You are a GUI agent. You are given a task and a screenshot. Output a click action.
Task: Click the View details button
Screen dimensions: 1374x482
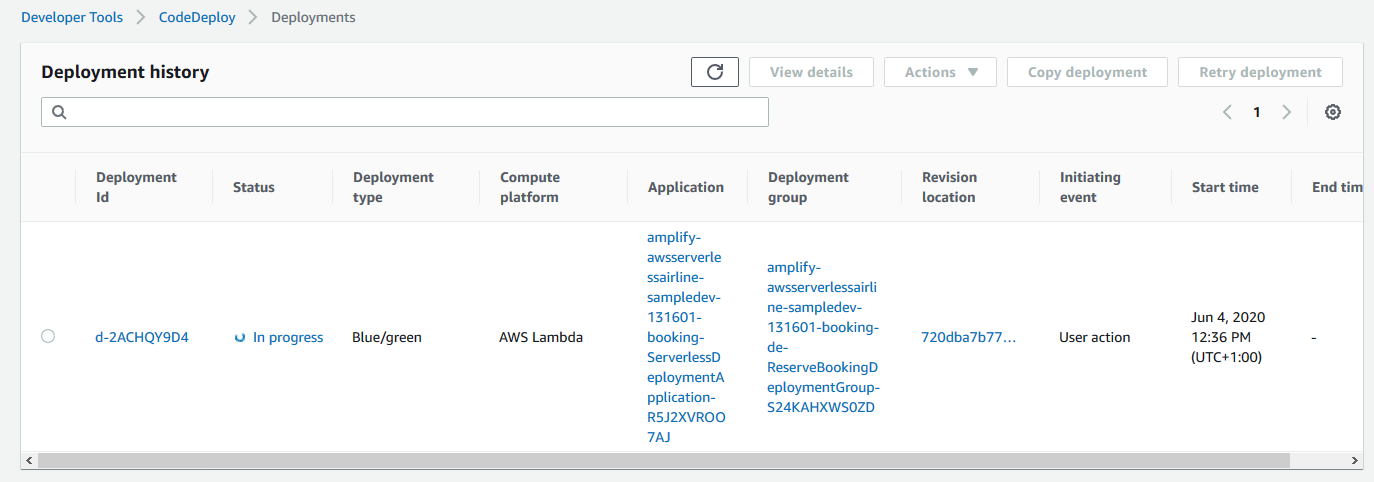pos(811,72)
